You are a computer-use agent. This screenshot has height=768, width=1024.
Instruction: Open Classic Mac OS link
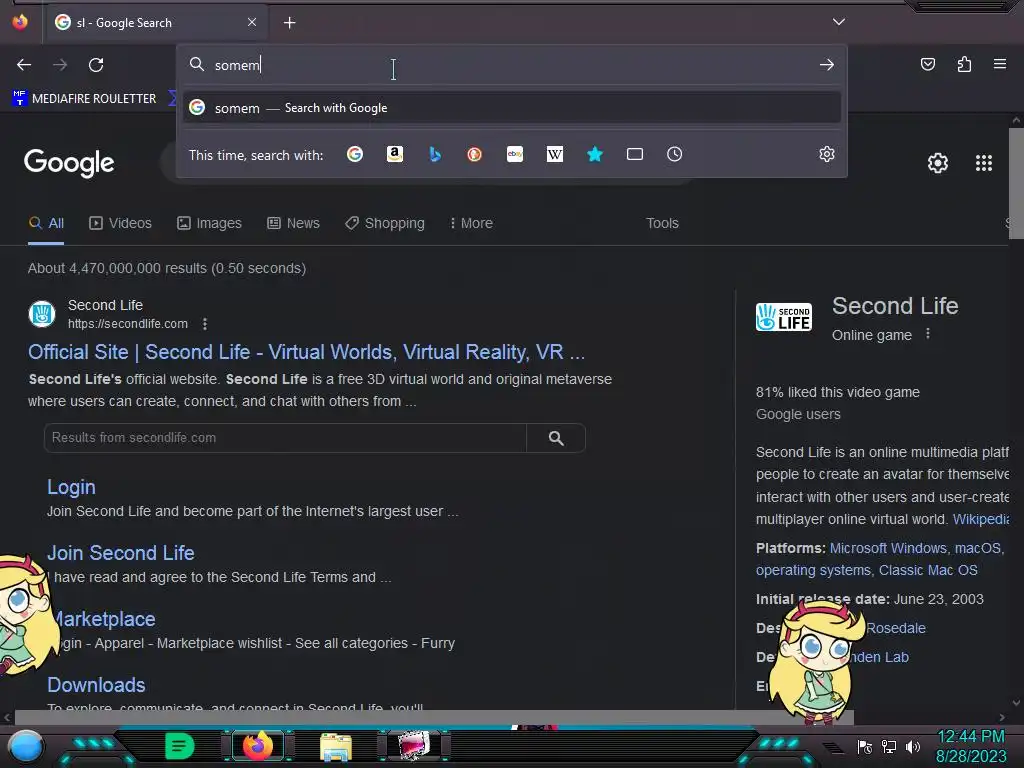[x=928, y=570]
